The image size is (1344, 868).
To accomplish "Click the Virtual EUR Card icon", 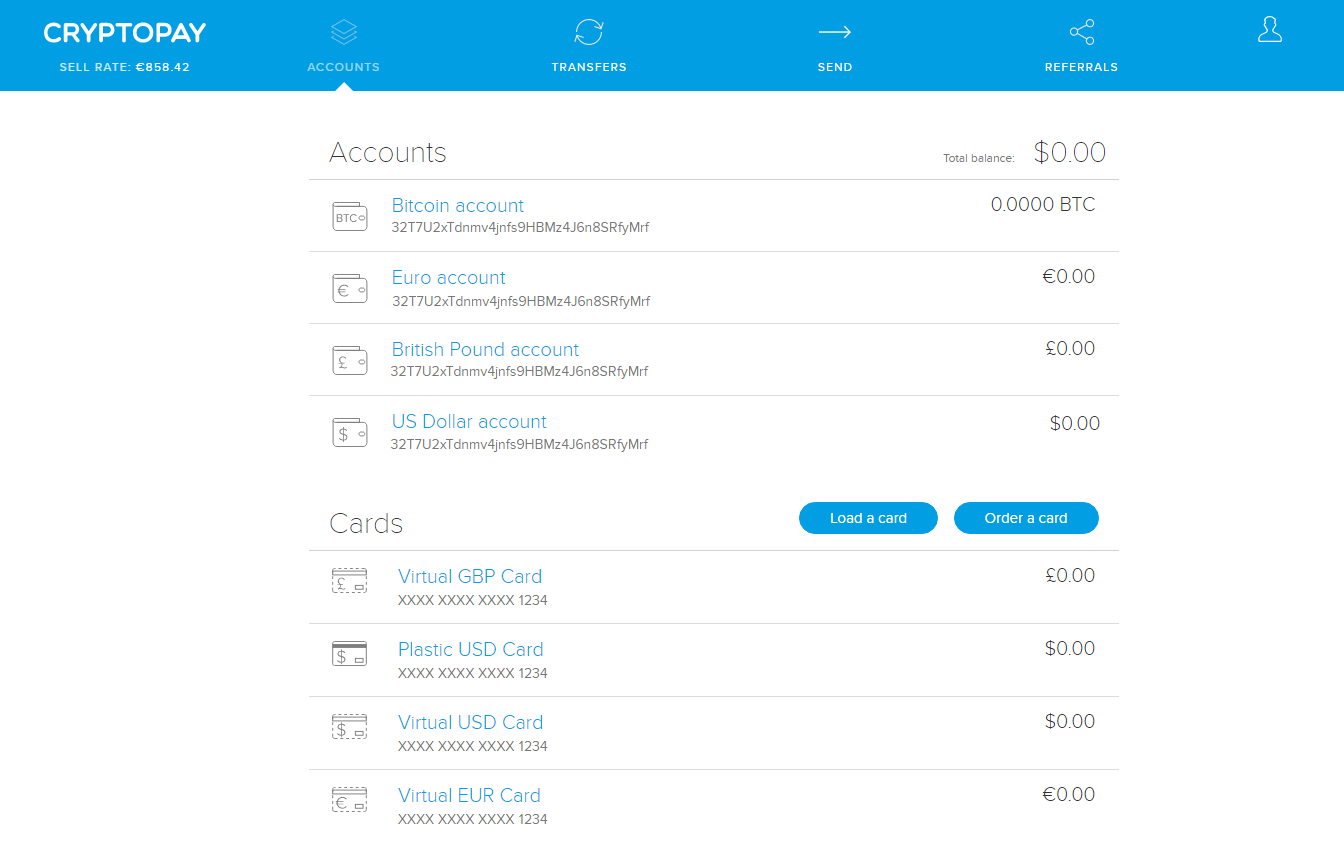I will pos(349,799).
